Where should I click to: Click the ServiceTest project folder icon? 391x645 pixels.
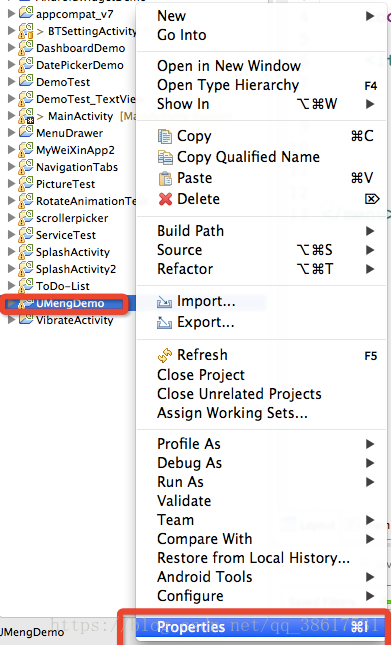(26, 235)
